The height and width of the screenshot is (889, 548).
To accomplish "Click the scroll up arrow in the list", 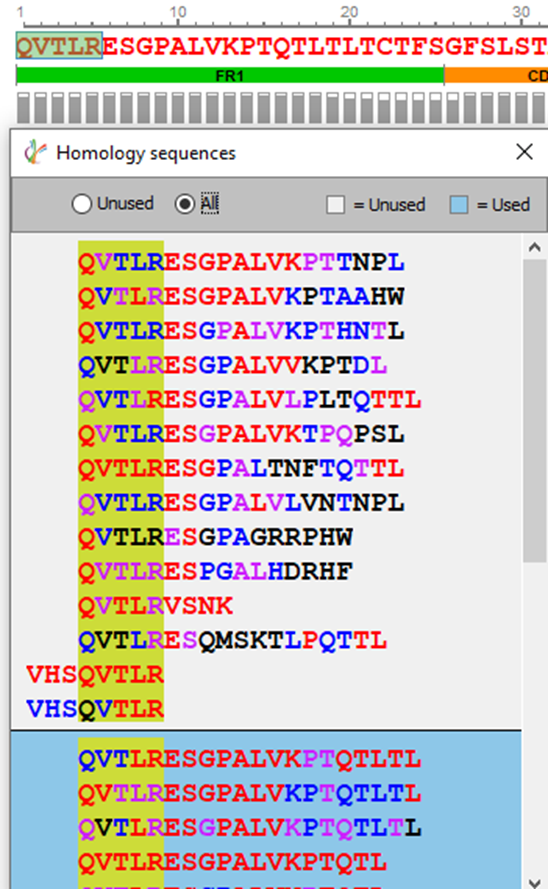I will 534,247.
